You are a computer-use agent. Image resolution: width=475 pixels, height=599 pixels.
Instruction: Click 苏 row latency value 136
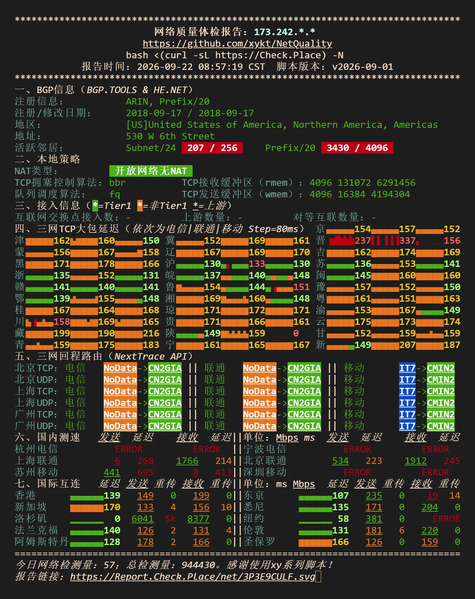click(363, 264)
